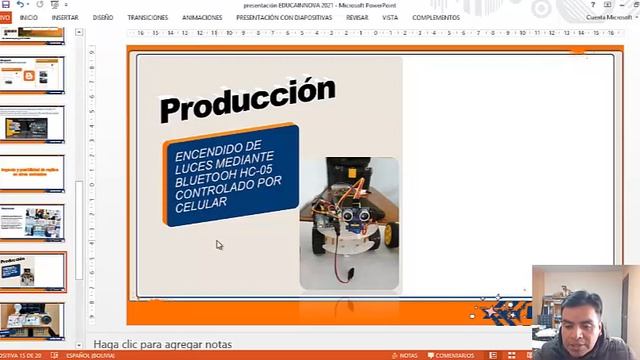This screenshot has height=360, width=640.
Task: Switch to Normal view icon in status bar
Action: coord(493,356)
